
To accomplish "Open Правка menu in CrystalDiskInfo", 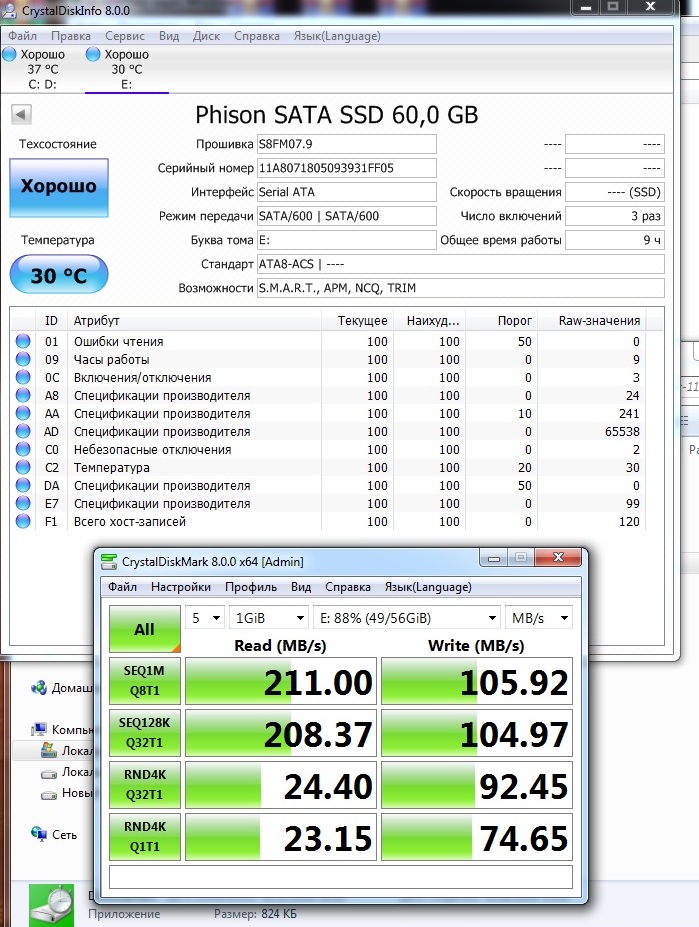I will tap(71, 35).
